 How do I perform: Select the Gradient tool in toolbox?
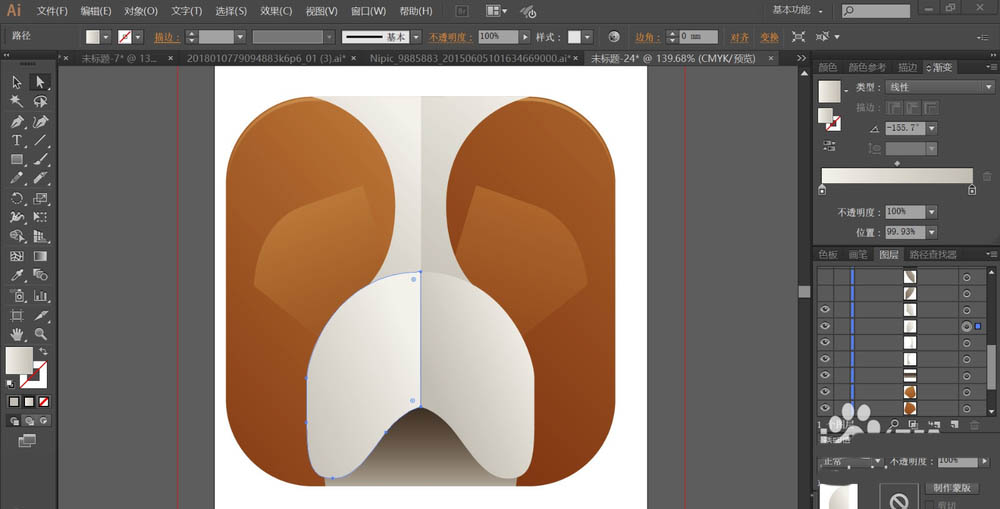pyautogui.click(x=40, y=256)
